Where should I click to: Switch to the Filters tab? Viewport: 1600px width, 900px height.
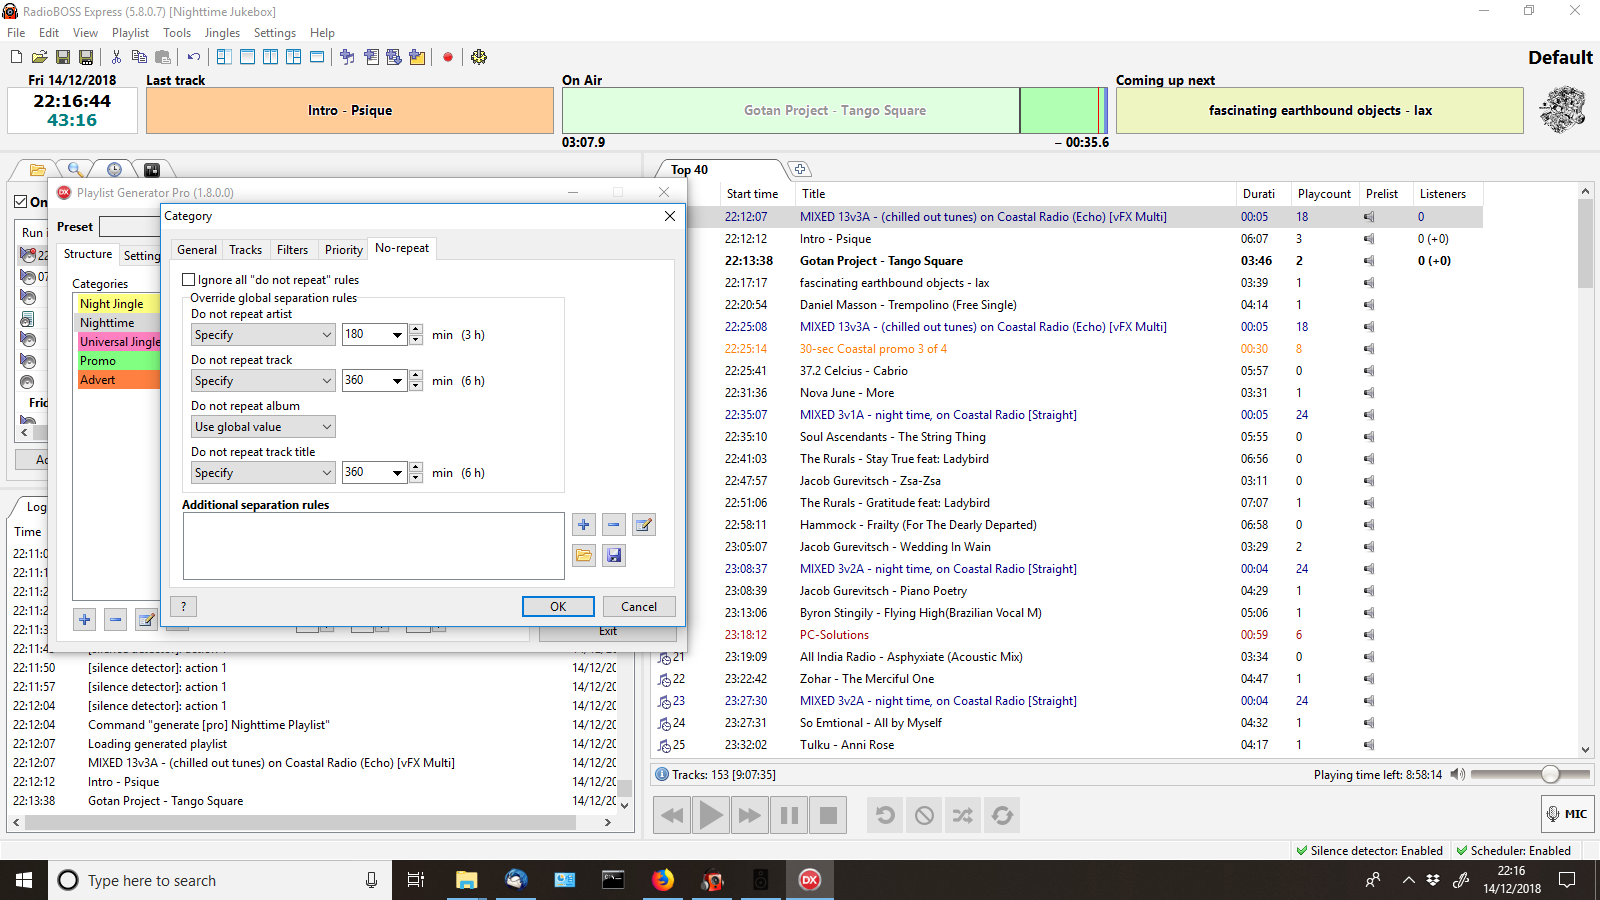click(x=292, y=250)
